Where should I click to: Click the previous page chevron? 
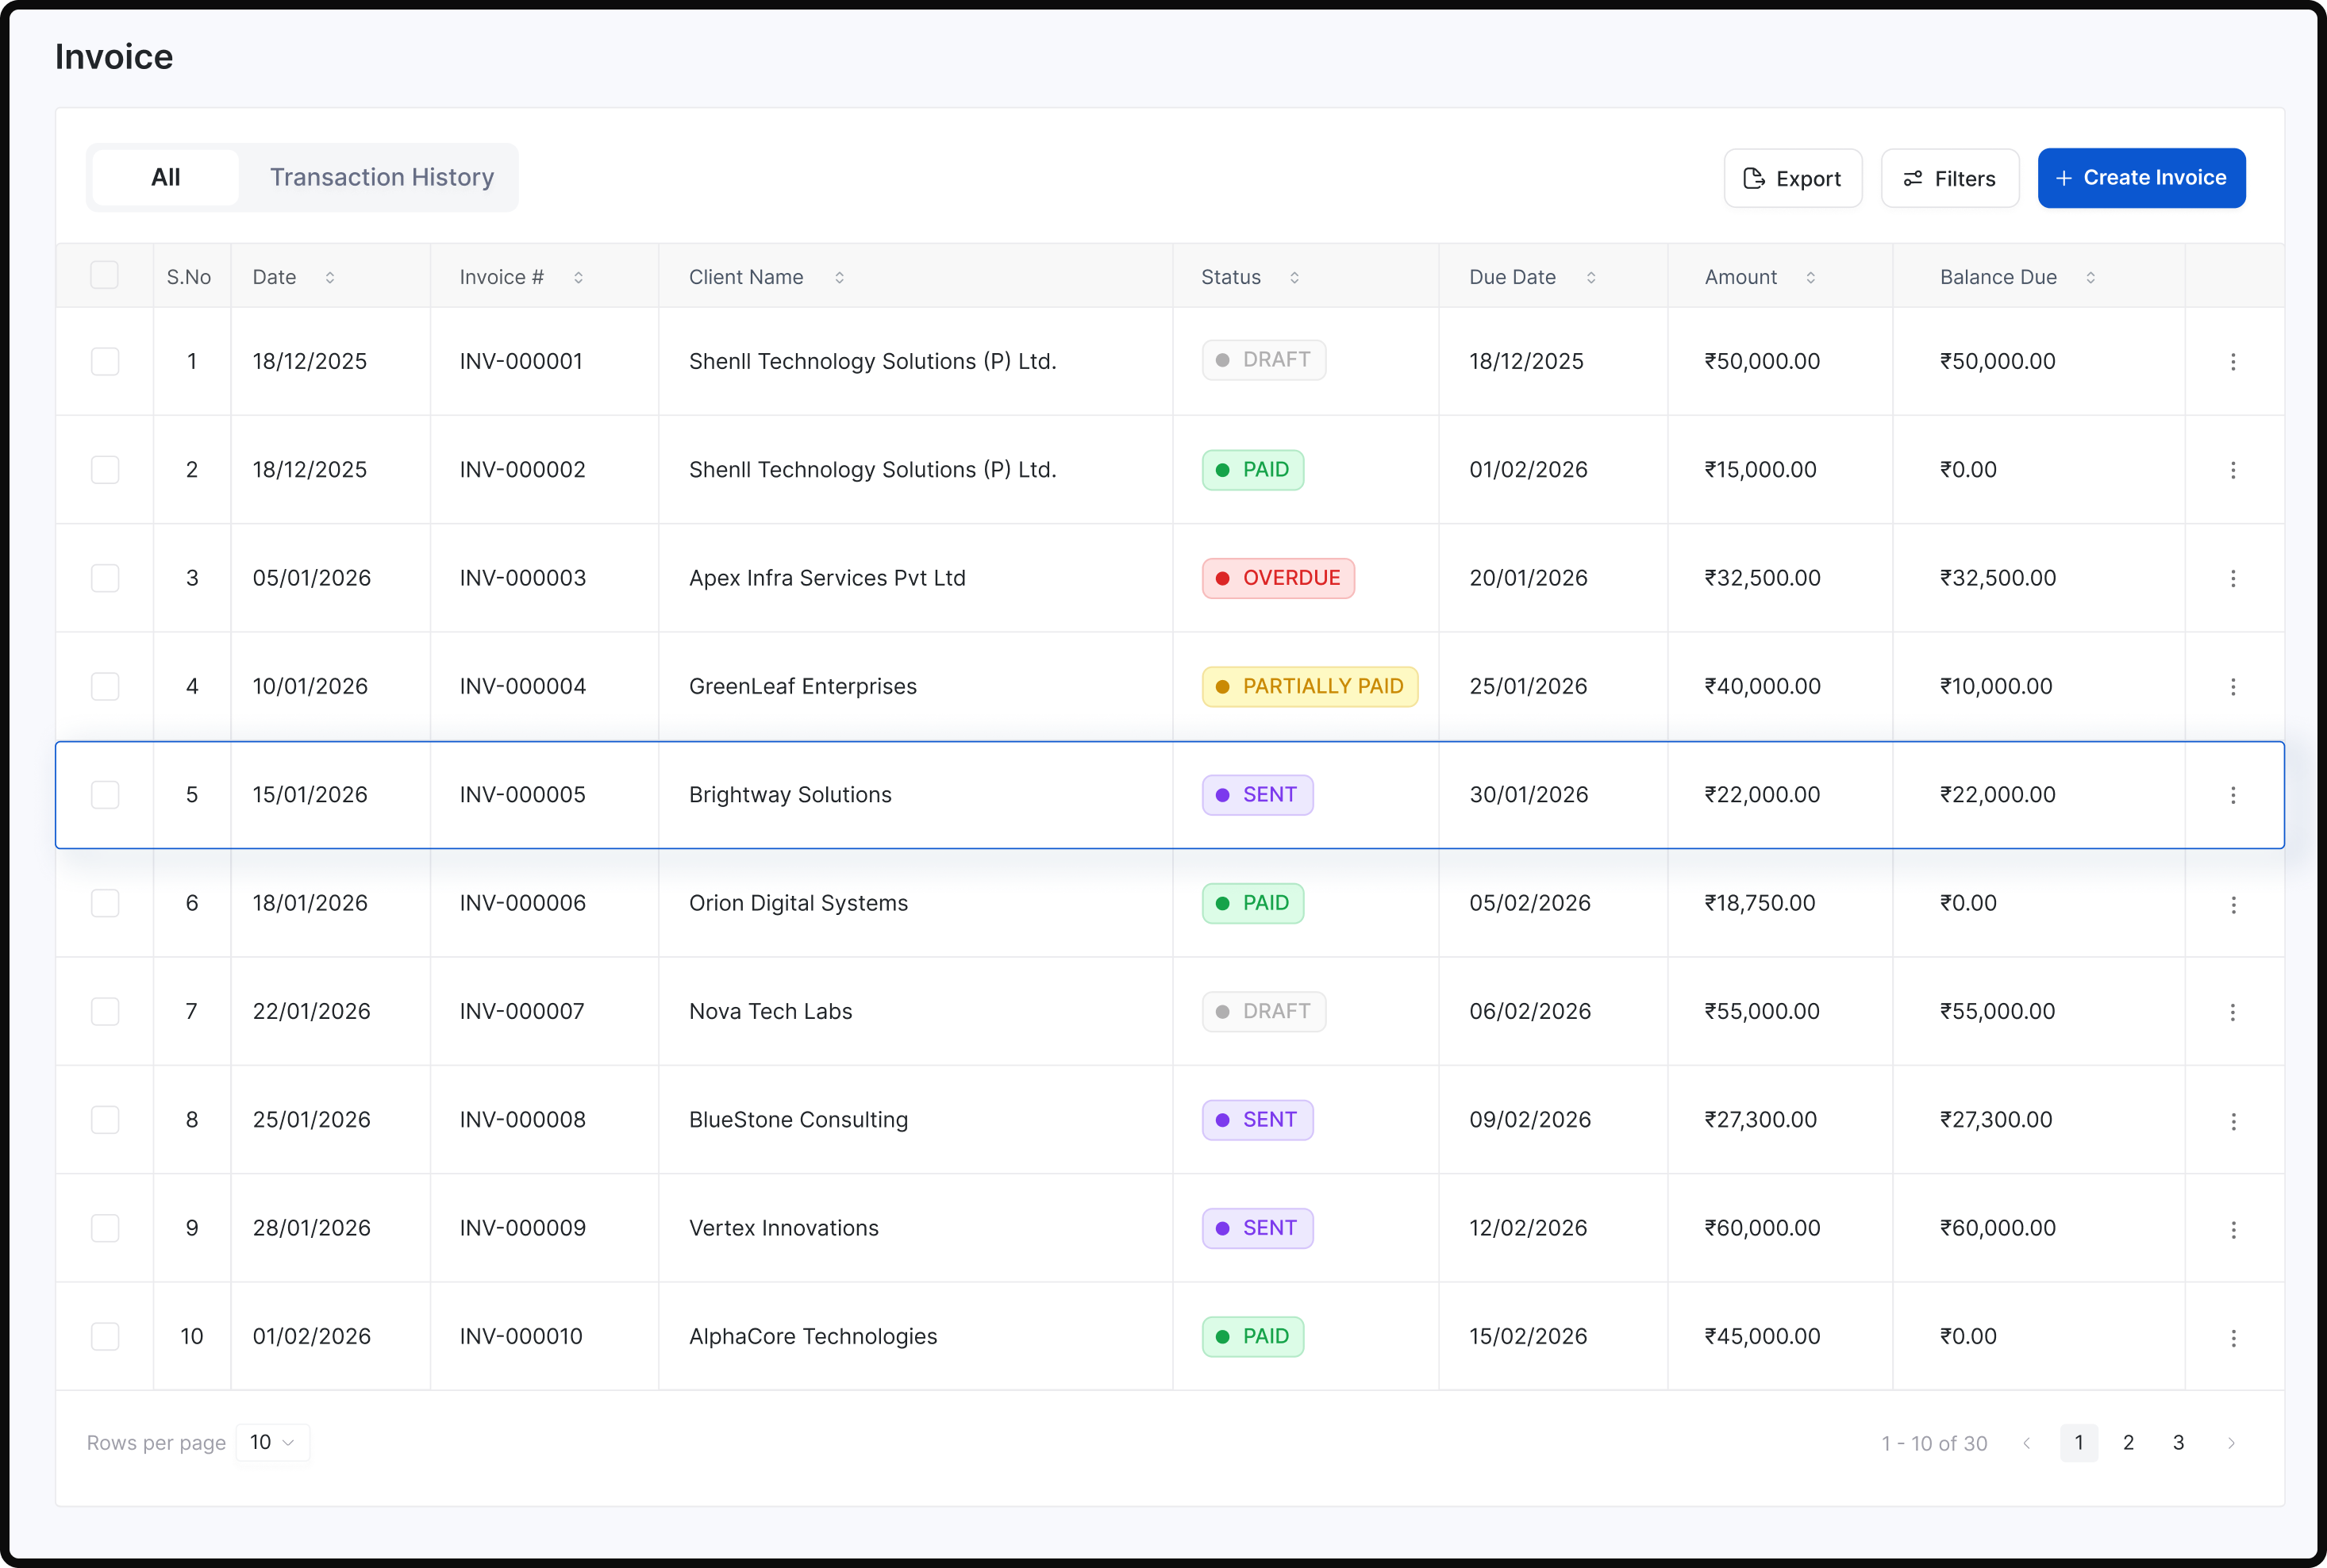pos(2027,1442)
